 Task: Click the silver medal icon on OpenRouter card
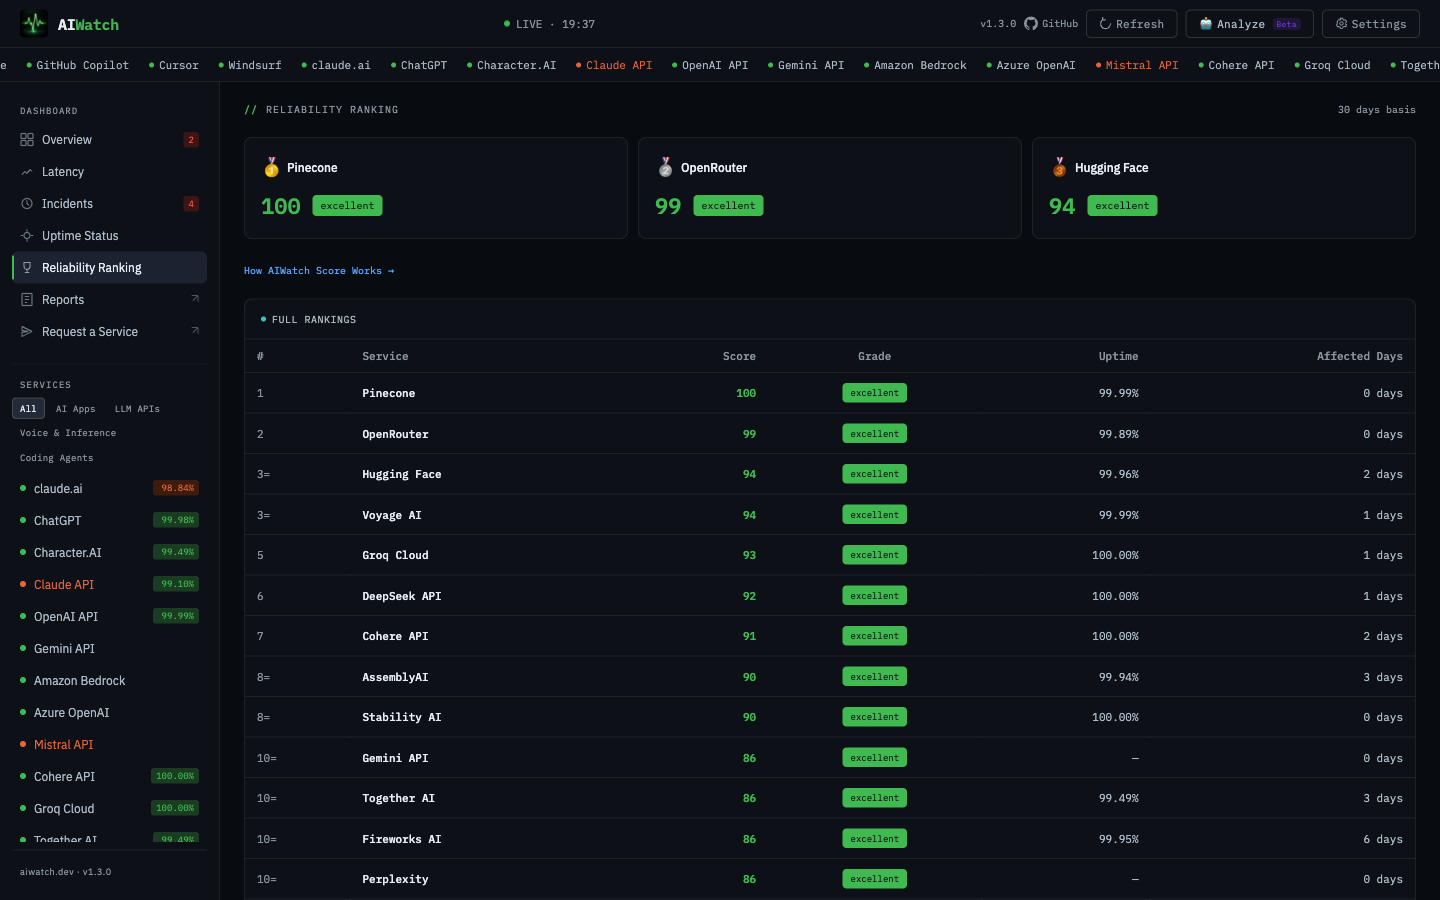click(665, 167)
